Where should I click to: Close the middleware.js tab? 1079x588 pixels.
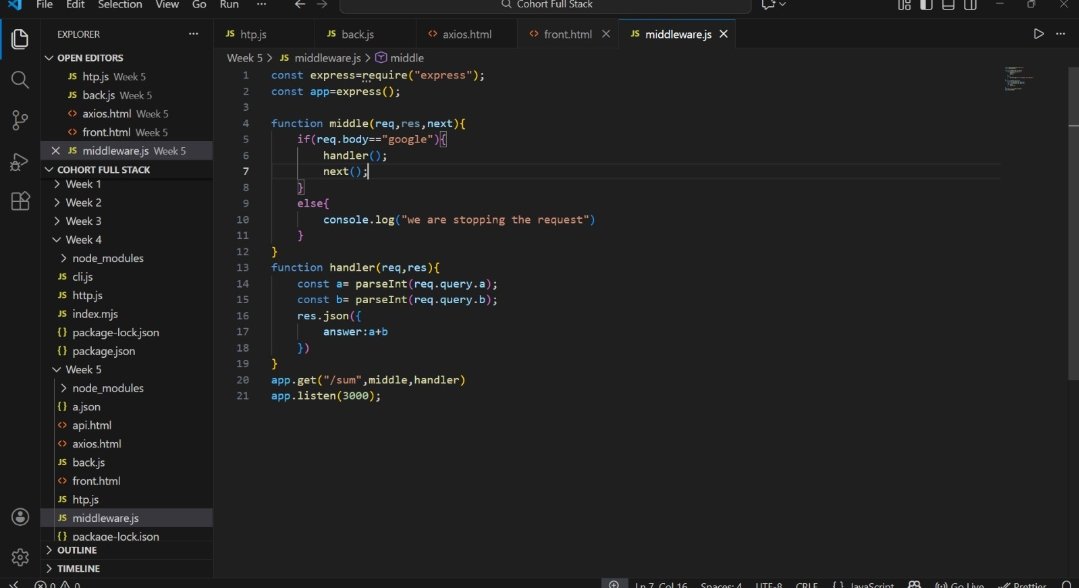pyautogui.click(x=723, y=34)
